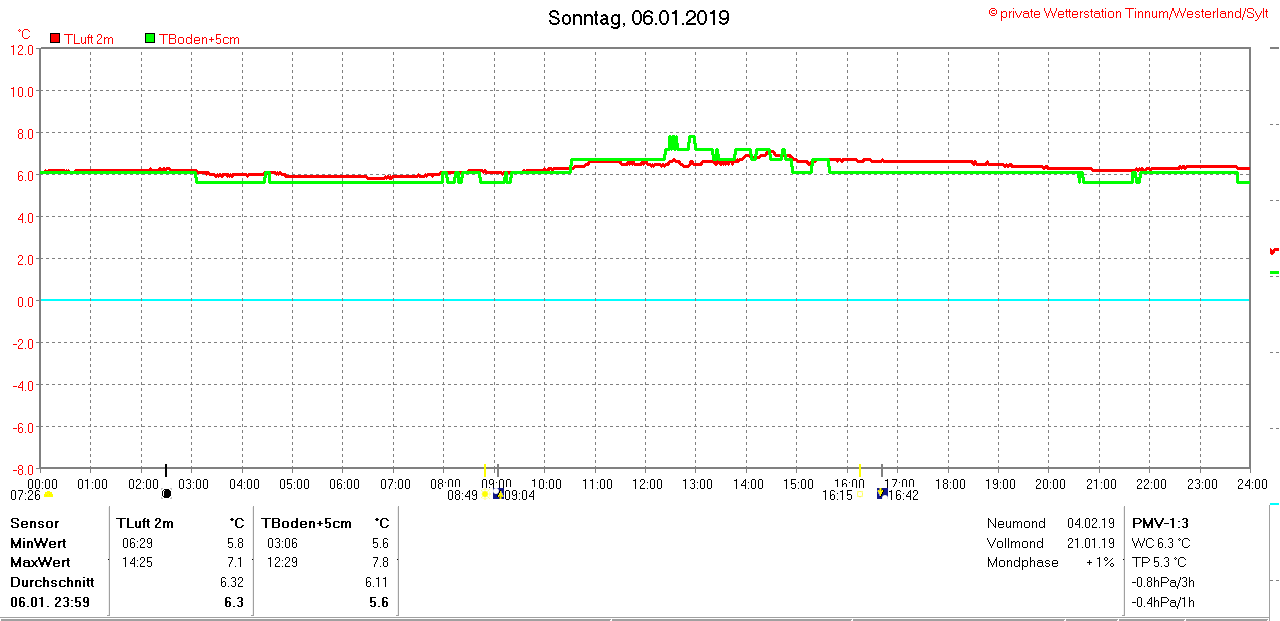The width and height of the screenshot is (1280, 621).
Task: Click the blue moonset icon at 16:42
Action: pyautogui.click(x=882, y=493)
